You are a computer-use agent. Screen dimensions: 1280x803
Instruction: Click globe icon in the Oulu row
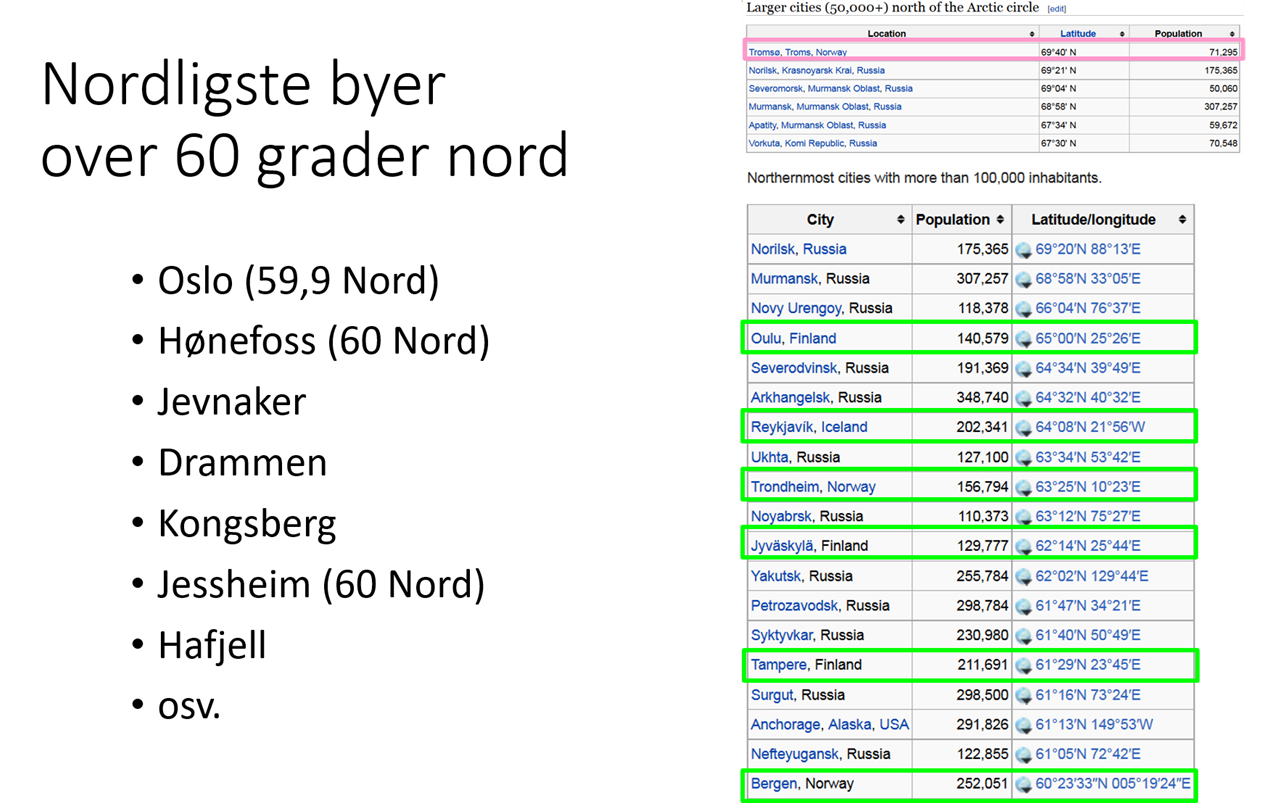click(x=1024, y=339)
